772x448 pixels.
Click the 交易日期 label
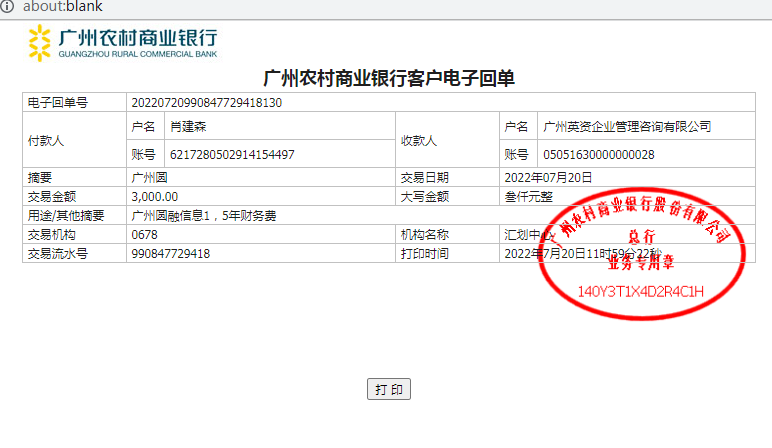click(x=424, y=177)
